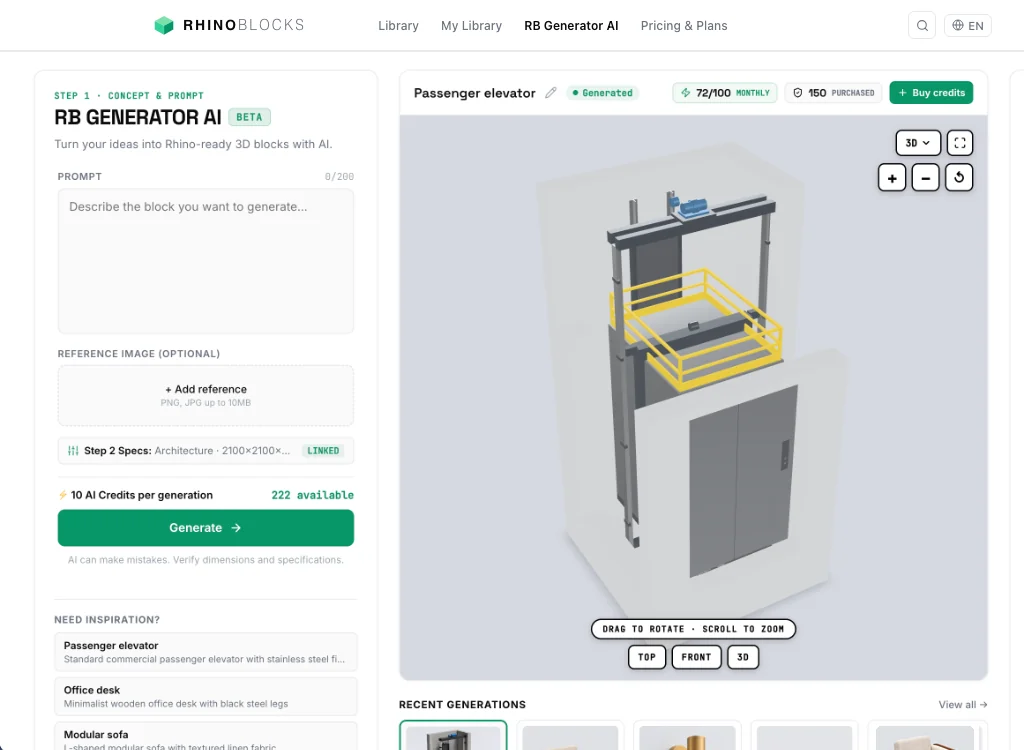Image resolution: width=1024 pixels, height=750 pixels.
Task: Select the third recent generation thumbnail
Action: pyautogui.click(x=687, y=736)
